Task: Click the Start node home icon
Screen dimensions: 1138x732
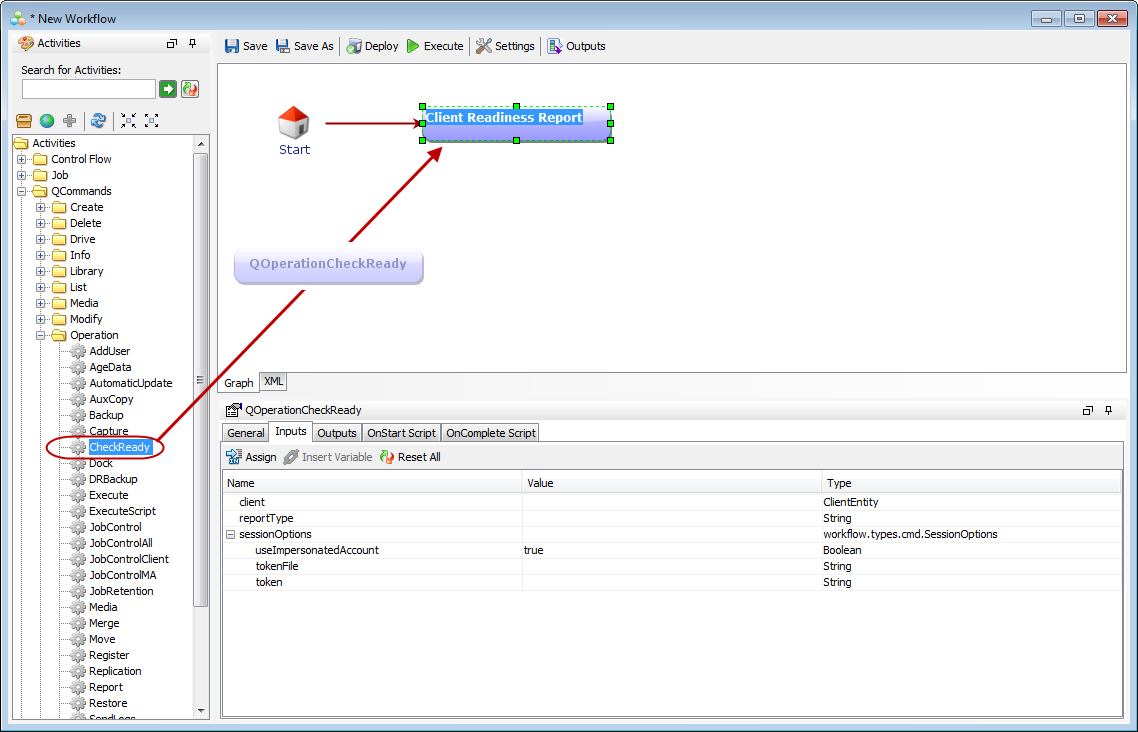Action: pyautogui.click(x=293, y=123)
